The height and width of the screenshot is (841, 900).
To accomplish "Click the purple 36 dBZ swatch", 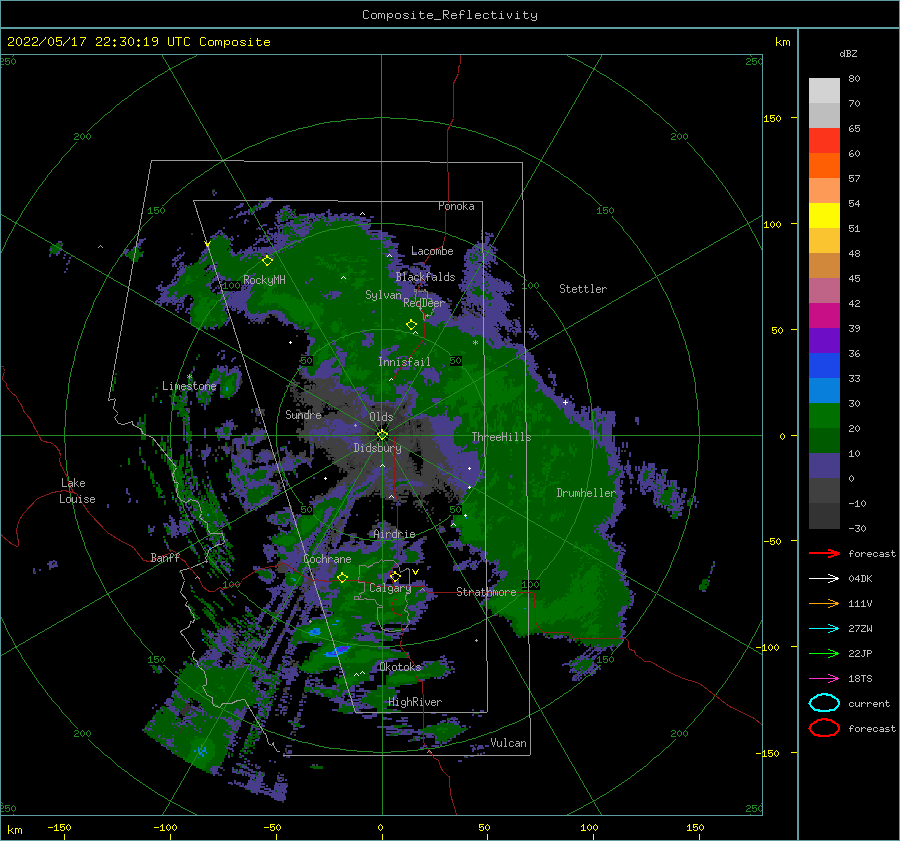I will pos(824,340).
